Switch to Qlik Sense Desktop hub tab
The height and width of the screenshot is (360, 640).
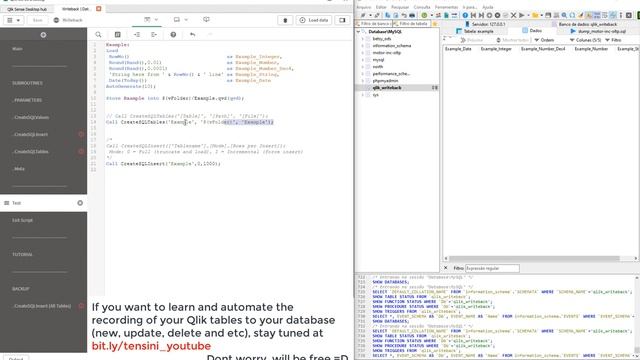pyautogui.click(x=27, y=9)
